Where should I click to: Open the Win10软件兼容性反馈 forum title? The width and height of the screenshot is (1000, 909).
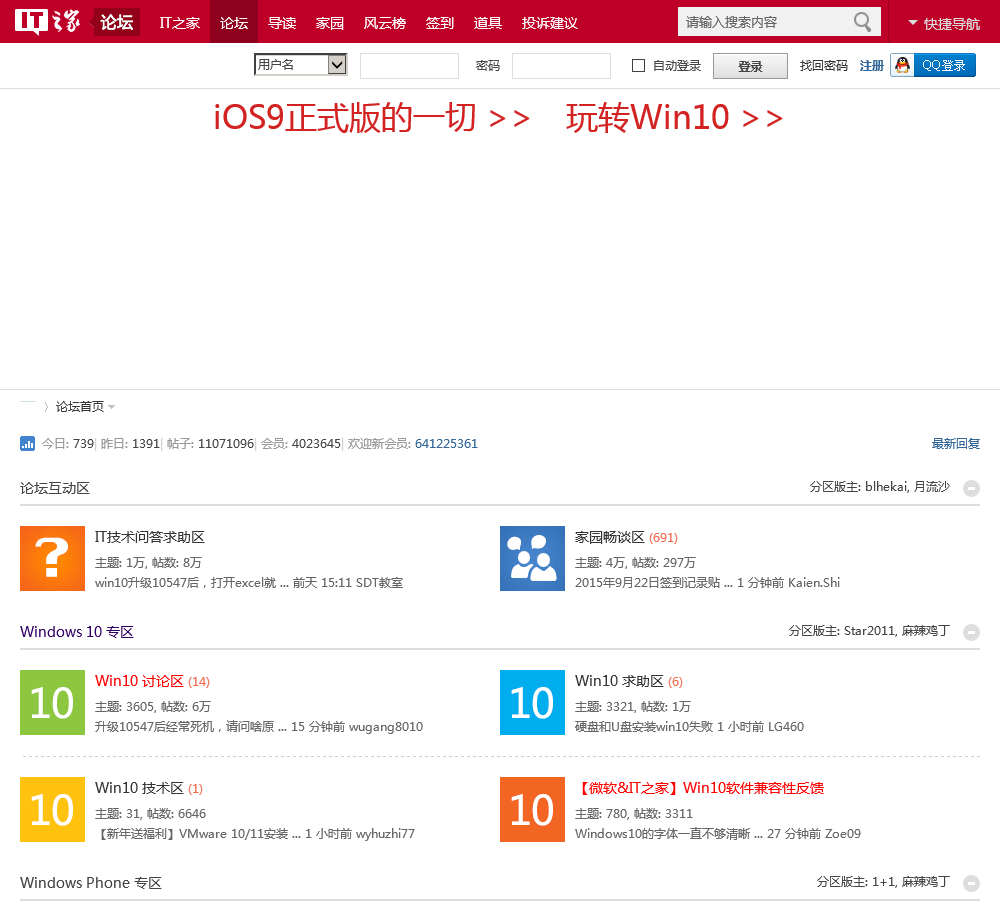[x=700, y=788]
